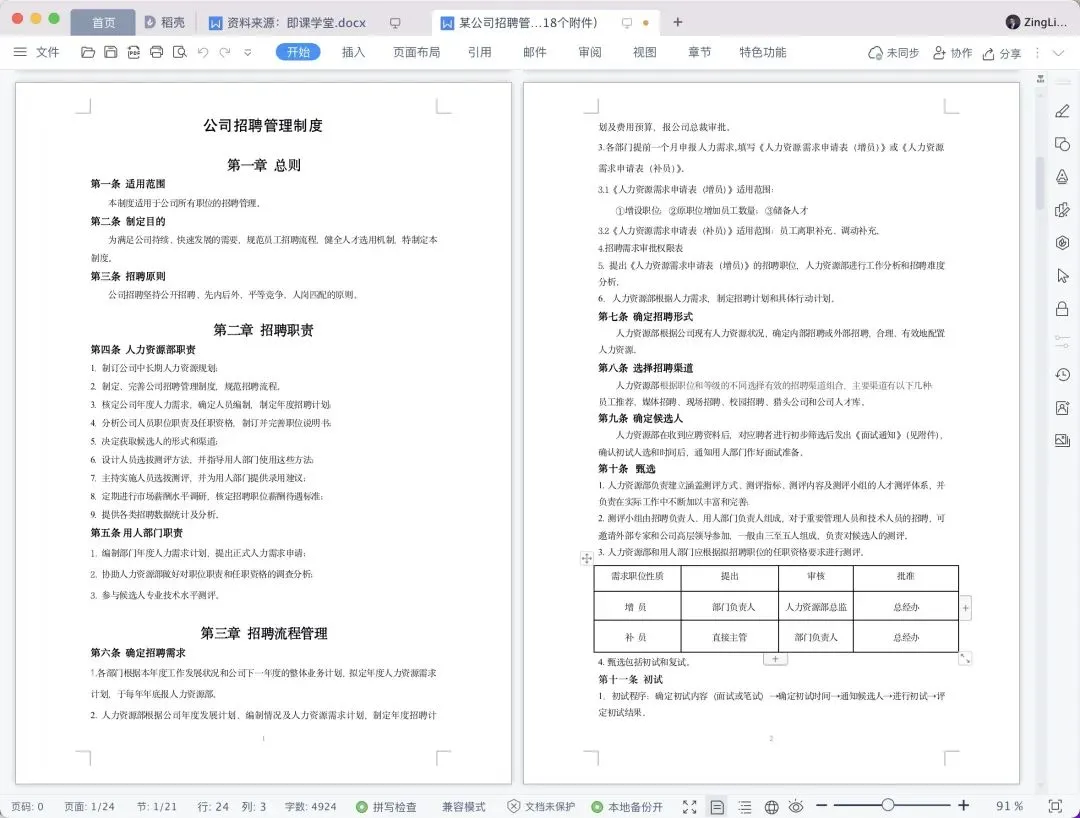Screen dimensions: 1080x818
Task: Open the 邮件 tab
Action: (x=534, y=52)
